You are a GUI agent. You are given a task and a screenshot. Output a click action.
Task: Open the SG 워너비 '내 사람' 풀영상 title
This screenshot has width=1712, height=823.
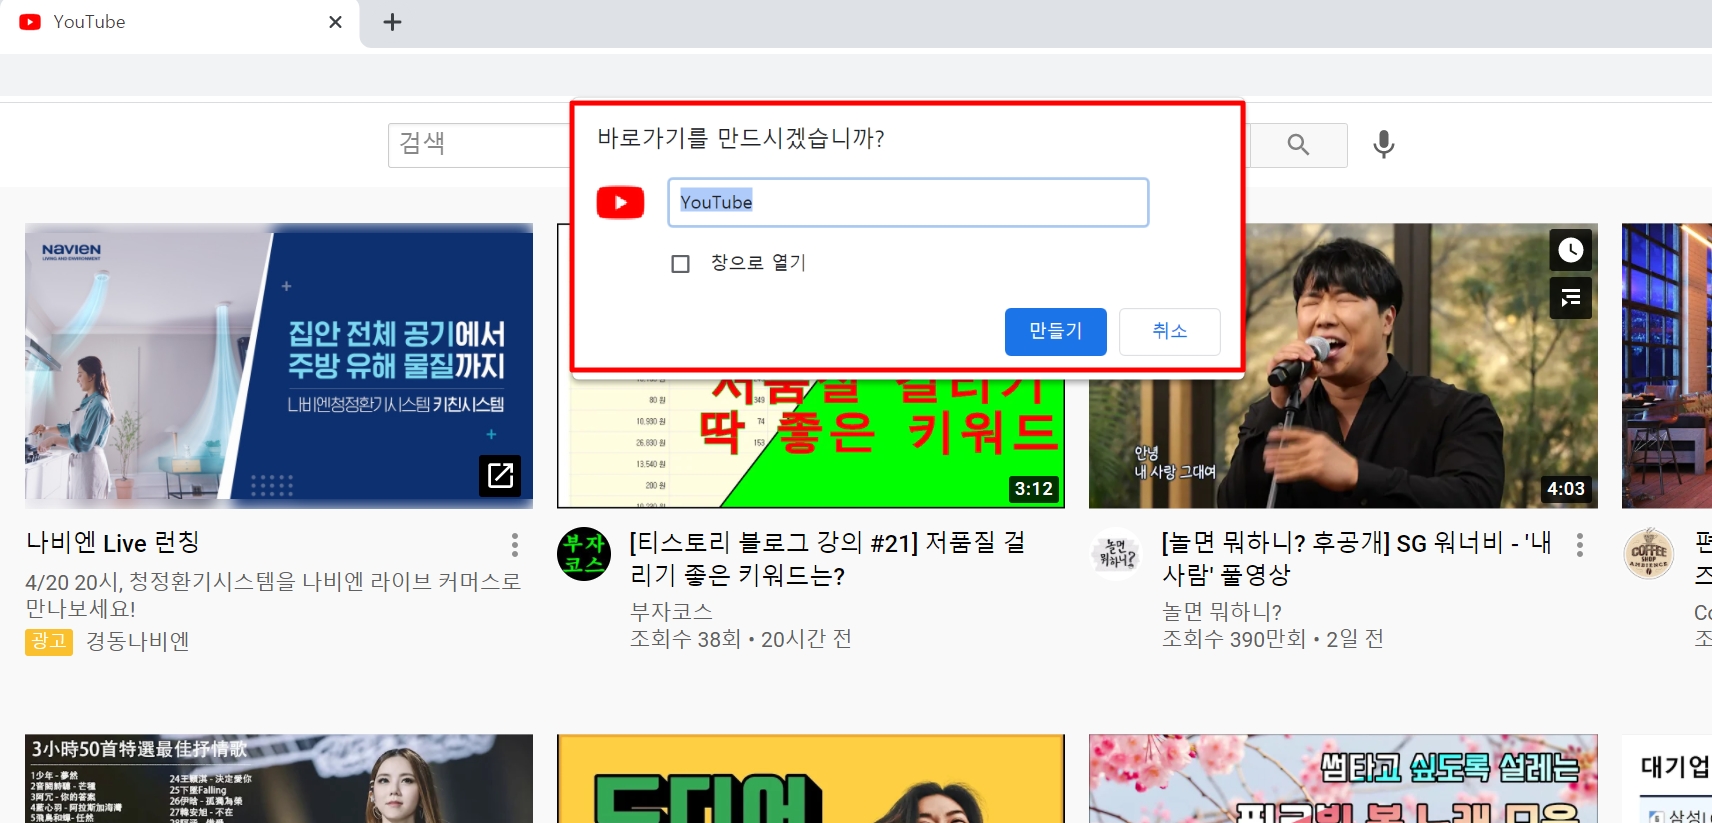[1357, 559]
